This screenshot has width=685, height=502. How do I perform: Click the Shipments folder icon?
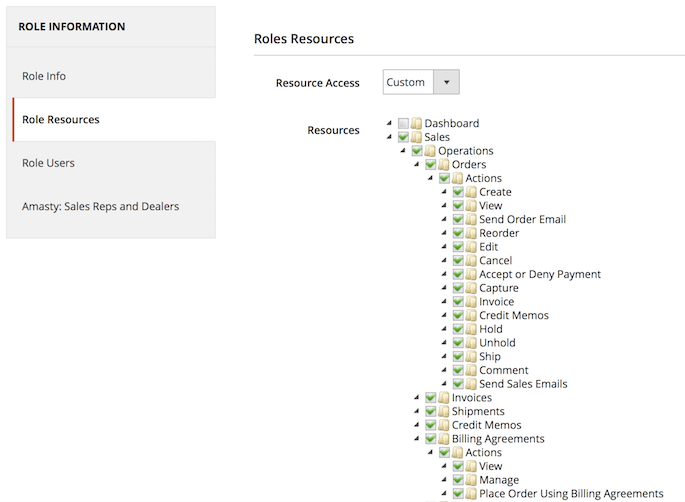(444, 411)
